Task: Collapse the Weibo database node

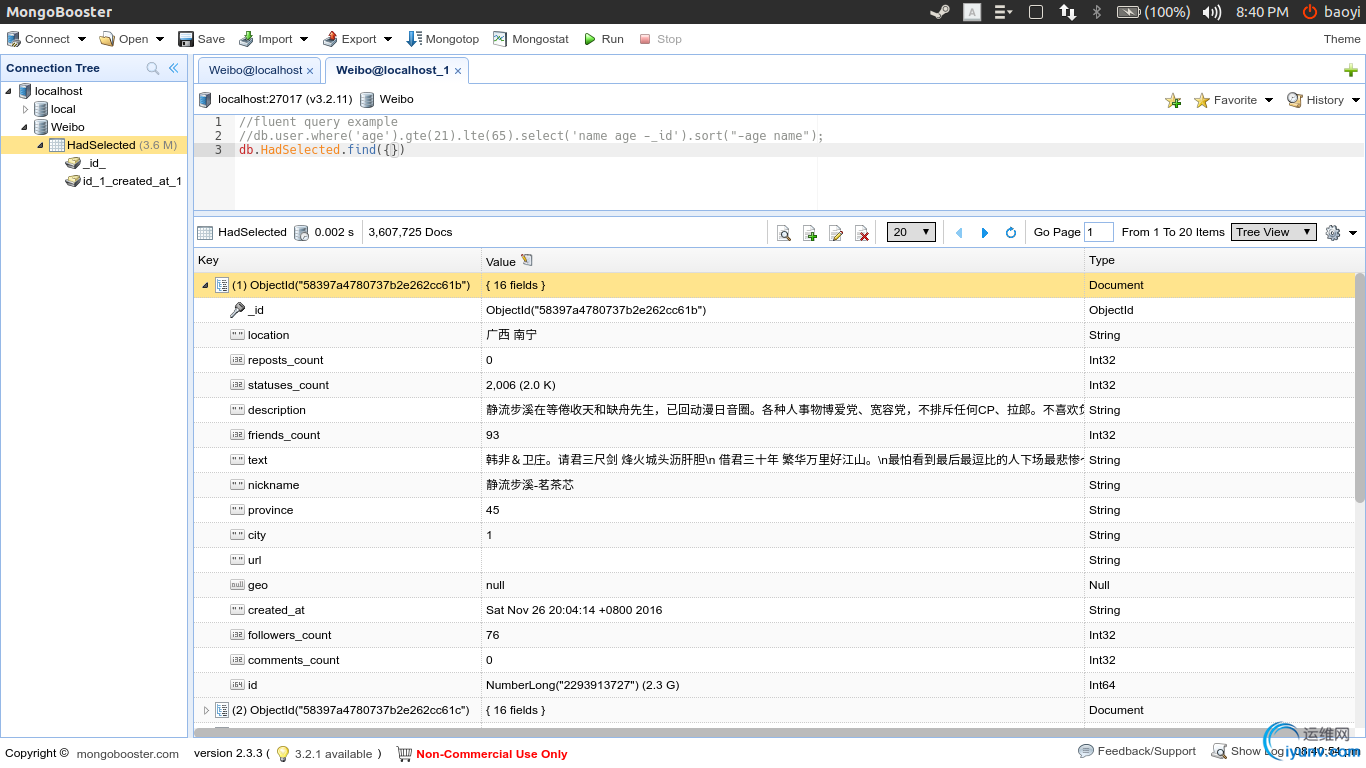Action: (26, 127)
